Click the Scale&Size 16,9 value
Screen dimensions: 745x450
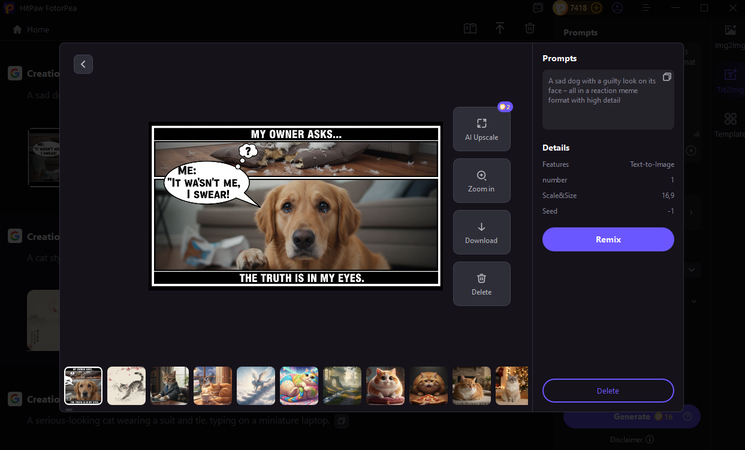click(668, 196)
